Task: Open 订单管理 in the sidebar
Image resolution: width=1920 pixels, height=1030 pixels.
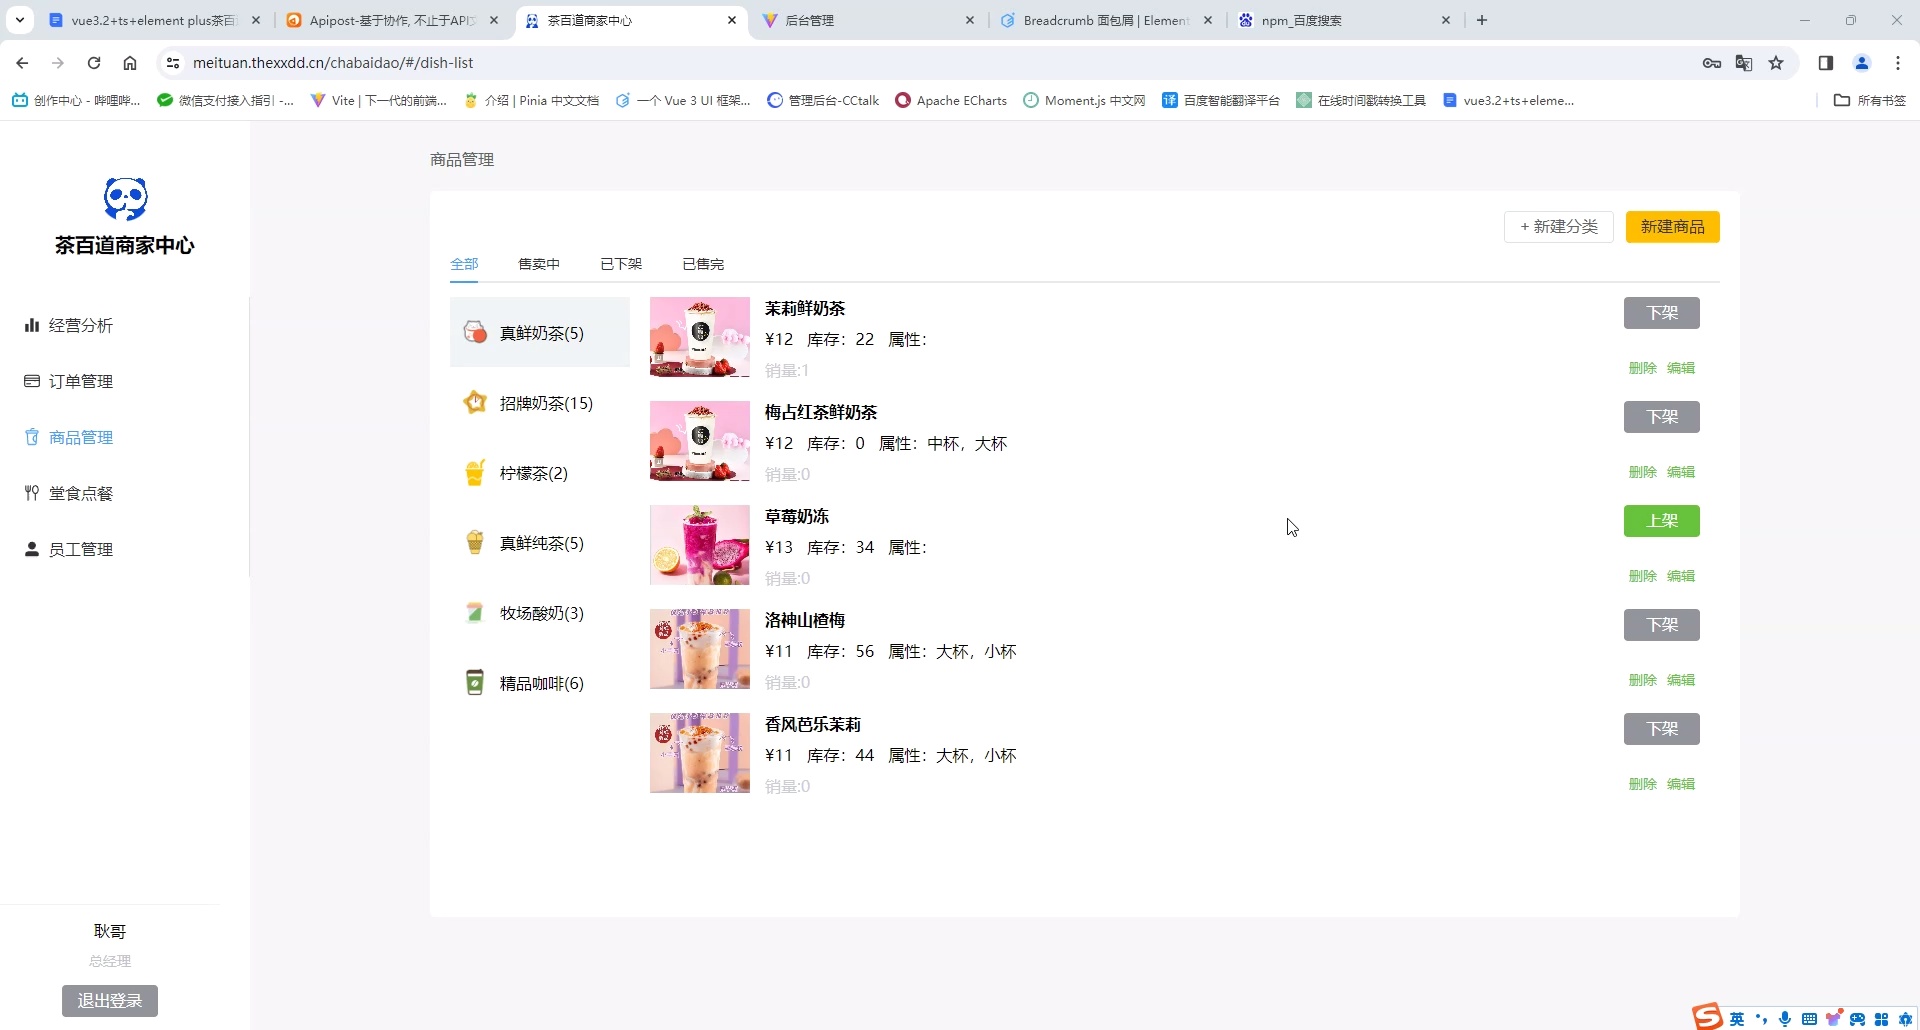Action: (81, 381)
